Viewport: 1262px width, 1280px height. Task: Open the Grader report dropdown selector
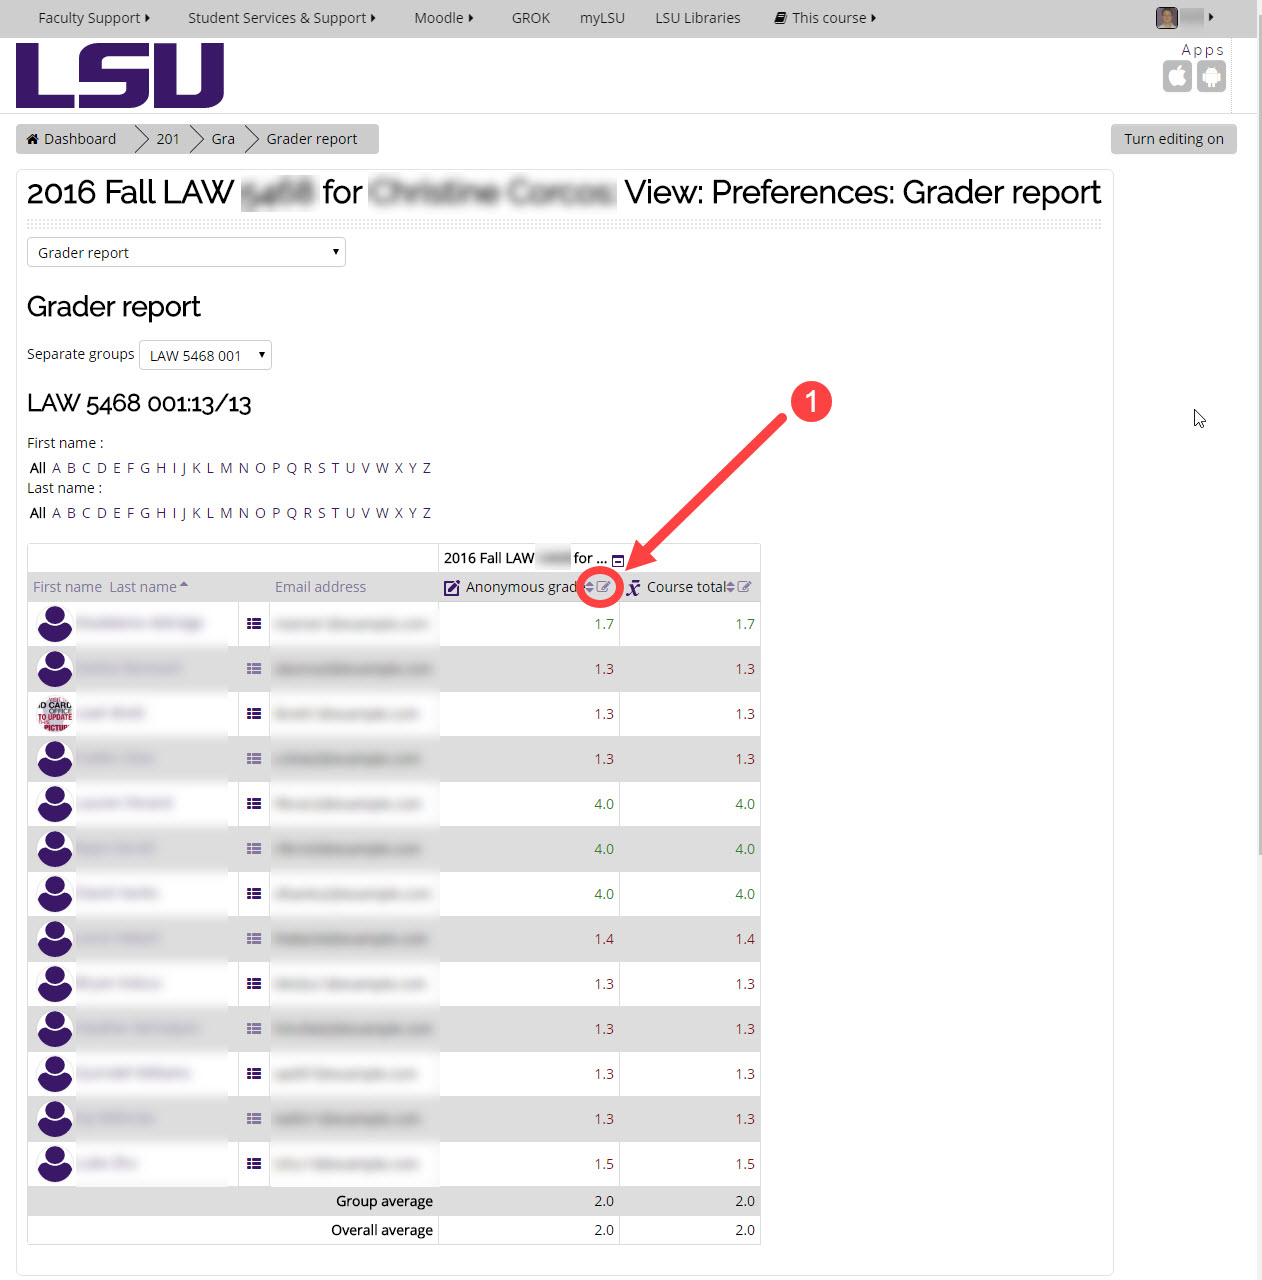186,252
